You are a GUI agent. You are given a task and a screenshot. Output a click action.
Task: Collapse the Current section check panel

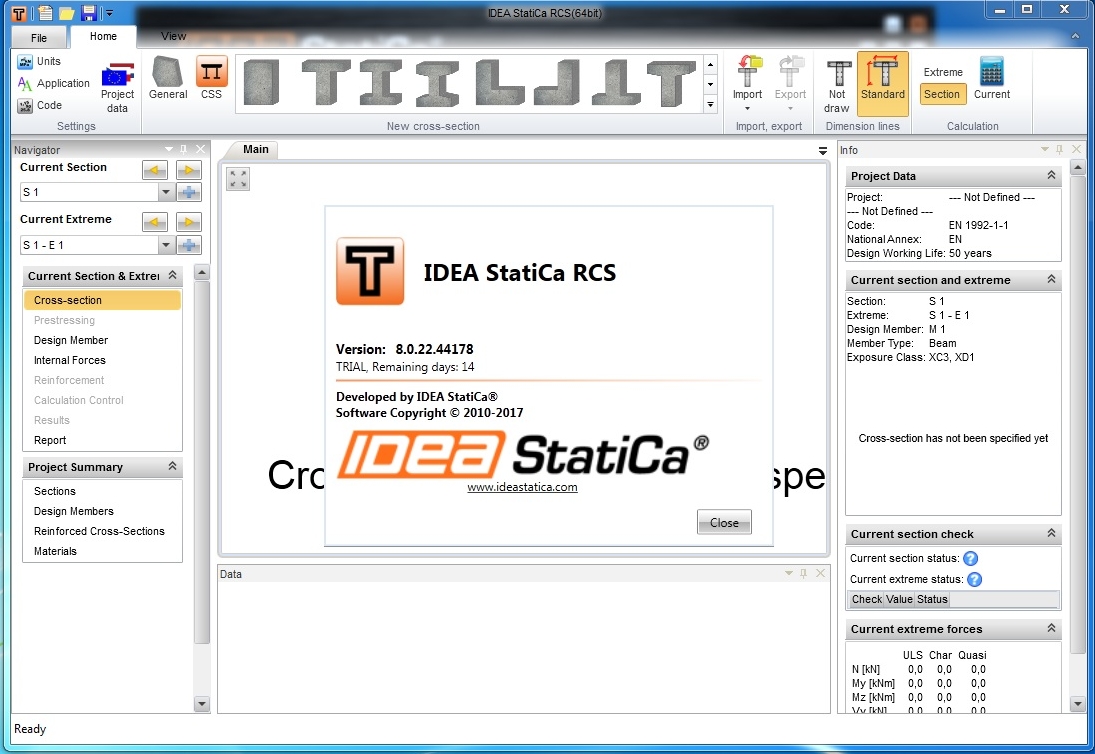click(x=1051, y=533)
